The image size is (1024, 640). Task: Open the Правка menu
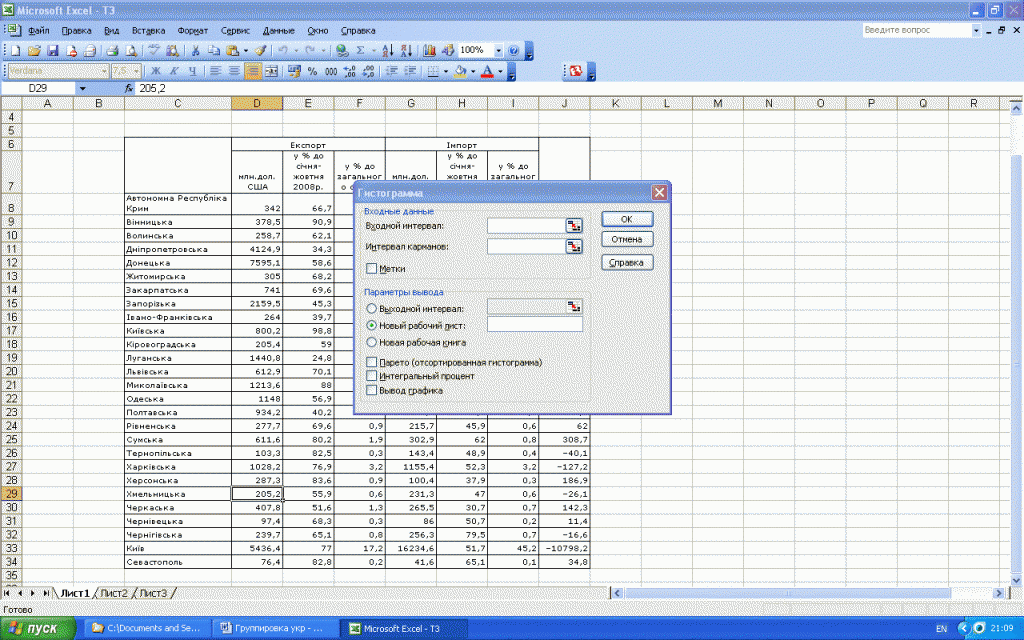click(76, 31)
